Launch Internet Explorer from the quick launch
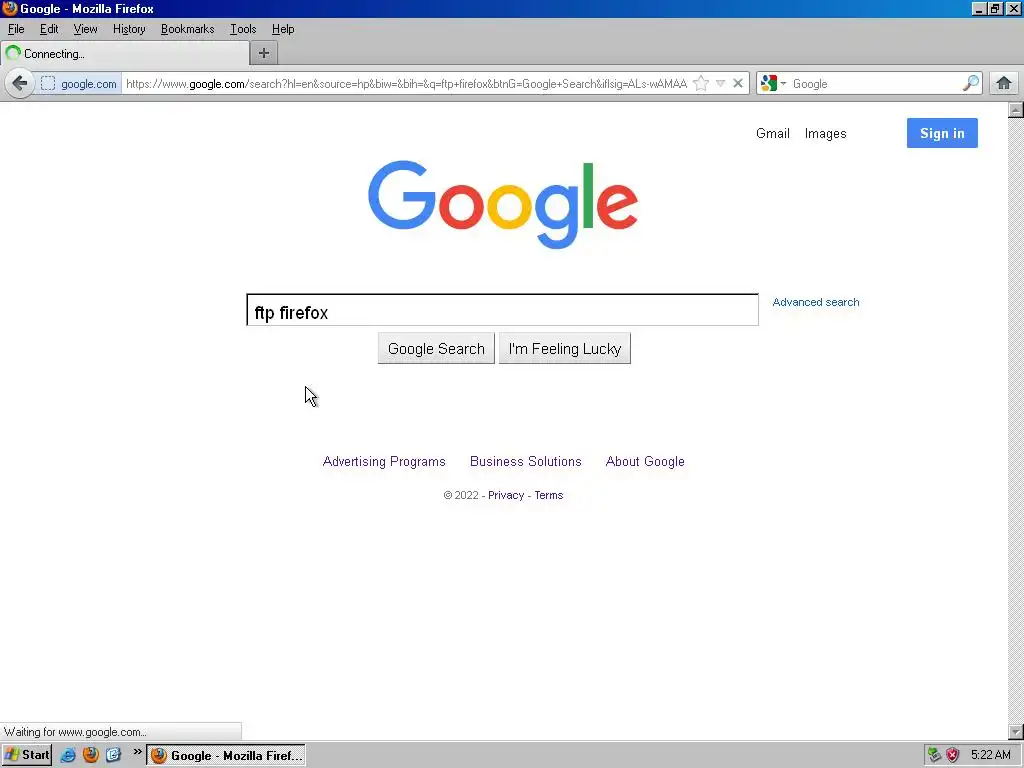 (68, 755)
